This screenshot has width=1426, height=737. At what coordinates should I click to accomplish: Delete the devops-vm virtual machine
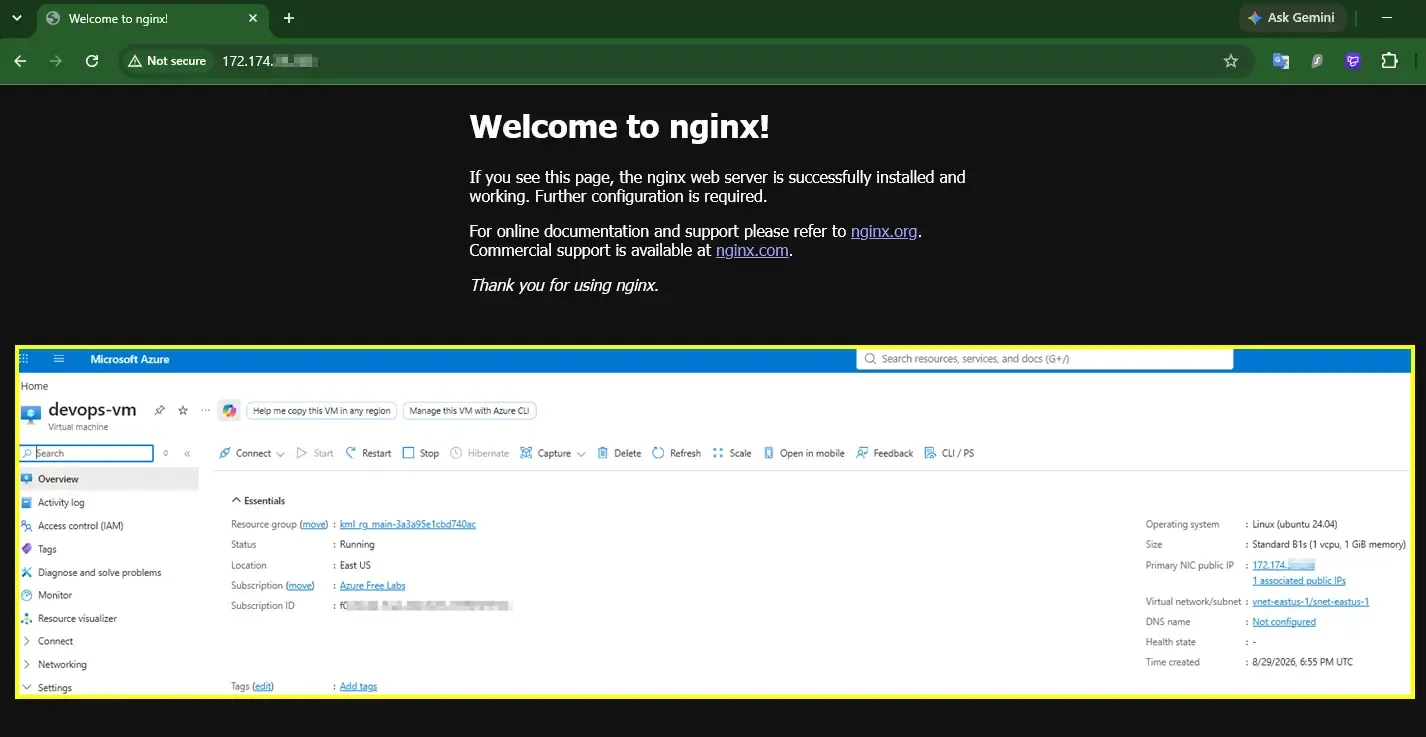[619, 453]
